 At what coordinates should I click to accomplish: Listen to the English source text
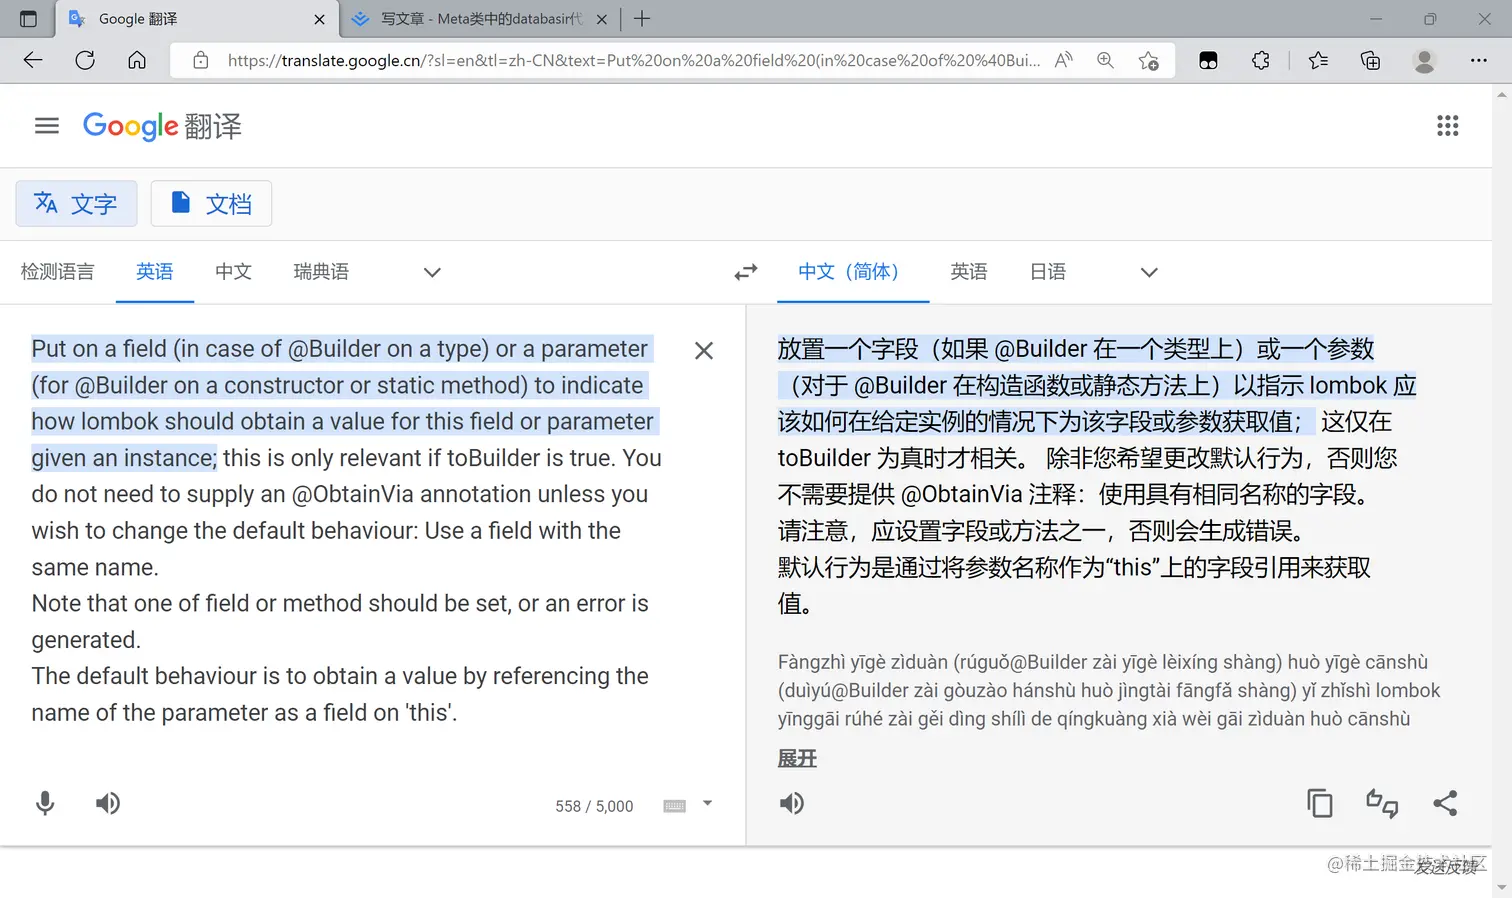pyautogui.click(x=108, y=803)
